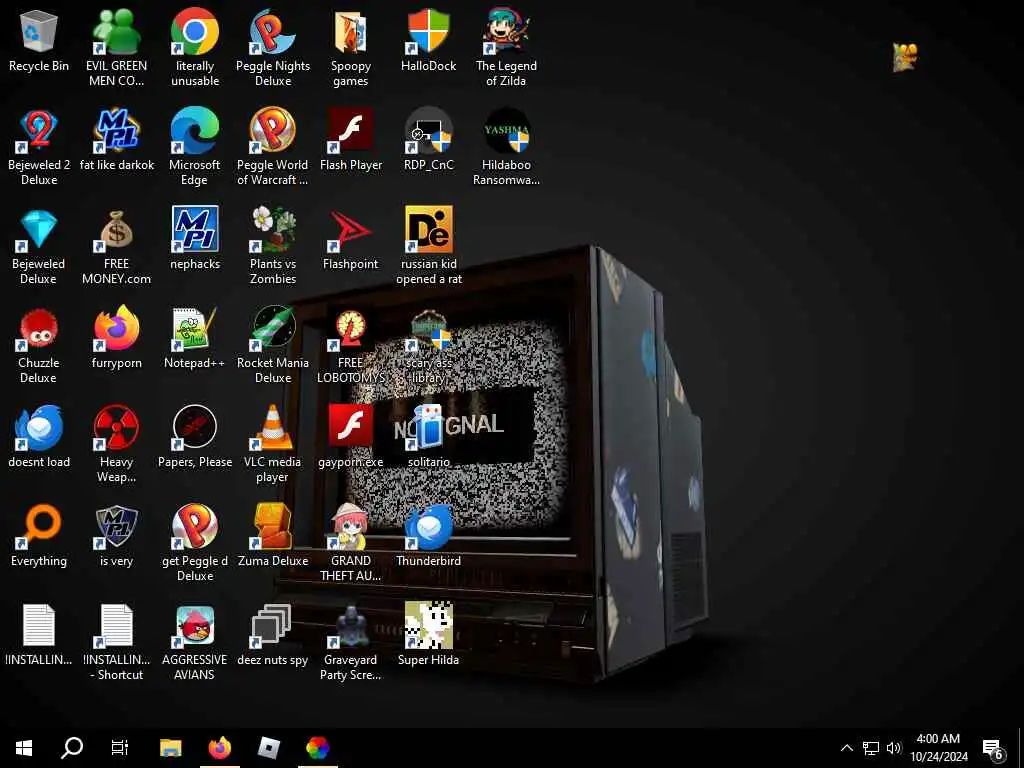Viewport: 1024px width, 768px height.
Task: Launch File Explorer from the taskbar
Action: (170, 747)
